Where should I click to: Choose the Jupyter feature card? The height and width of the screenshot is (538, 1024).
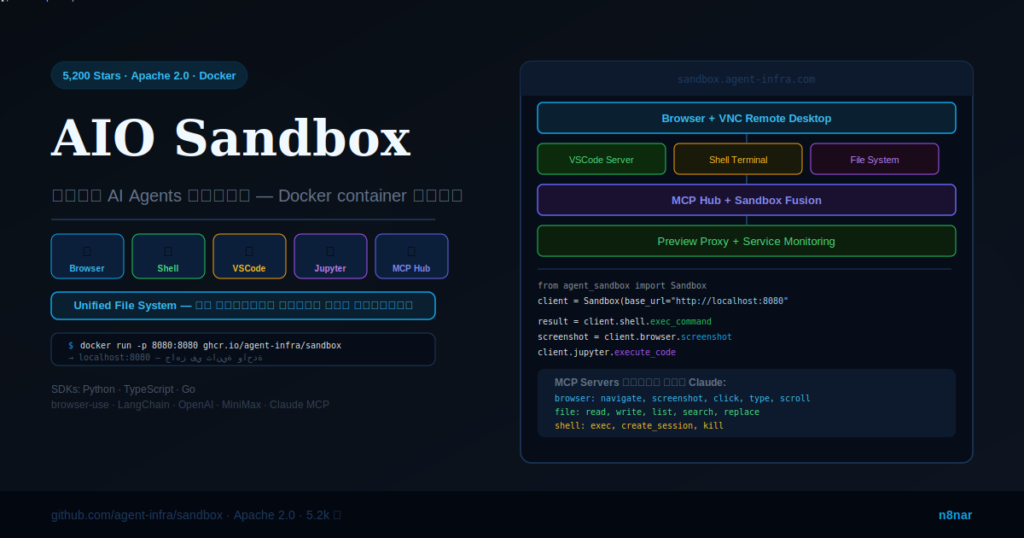[330, 256]
